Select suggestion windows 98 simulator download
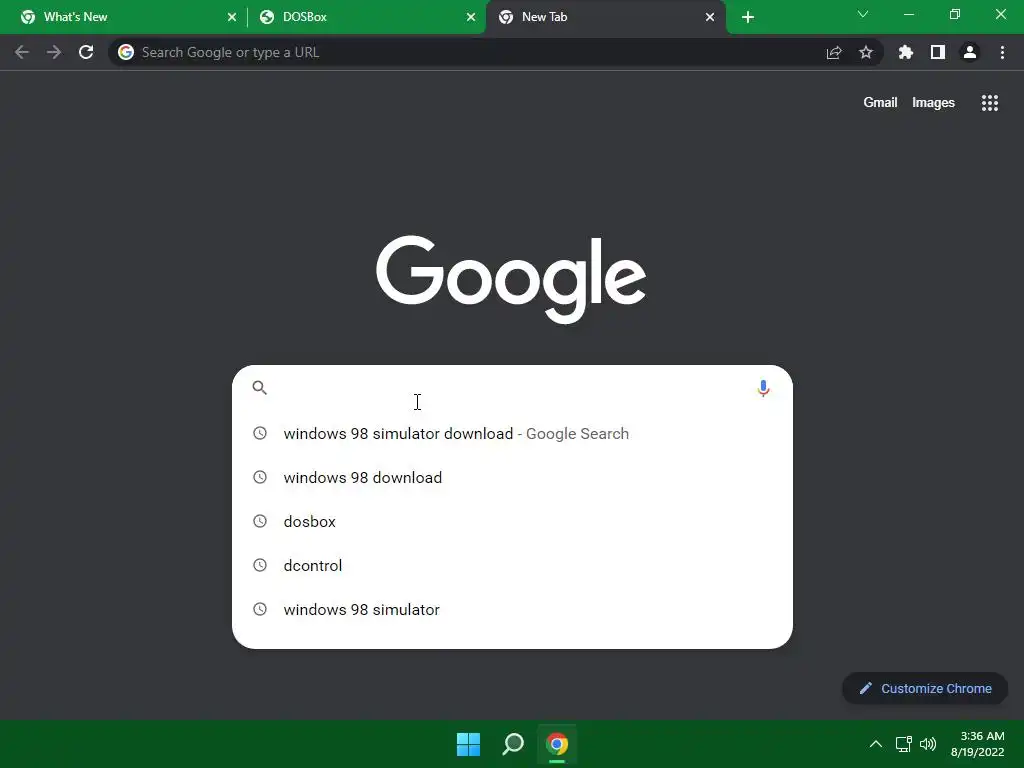 click(513, 434)
